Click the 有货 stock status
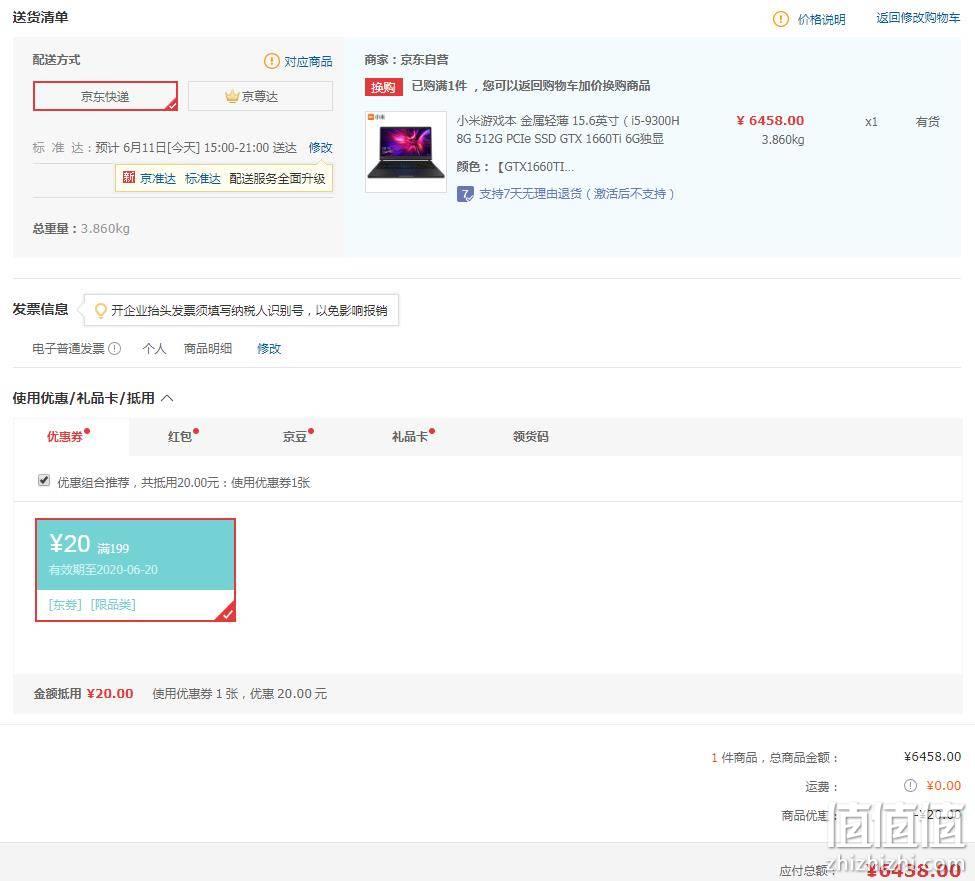Screen dimensions: 975x881 (927, 122)
